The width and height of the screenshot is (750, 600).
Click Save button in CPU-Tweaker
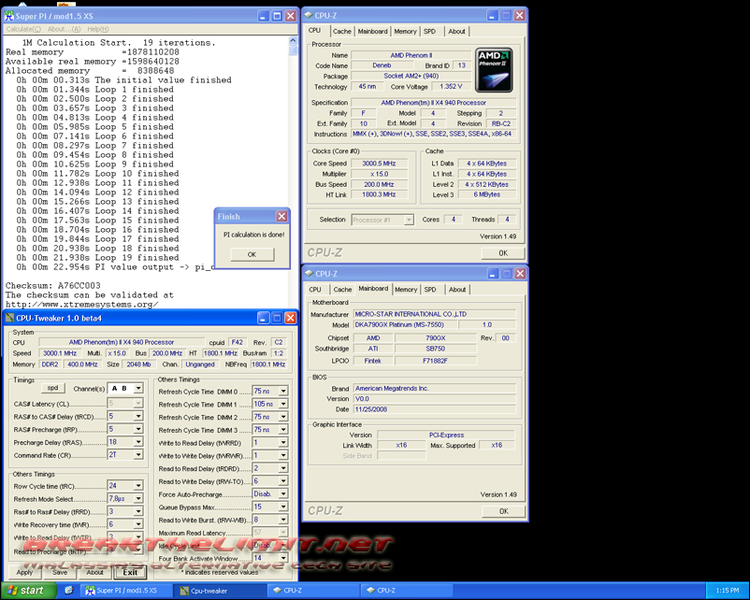[60, 572]
